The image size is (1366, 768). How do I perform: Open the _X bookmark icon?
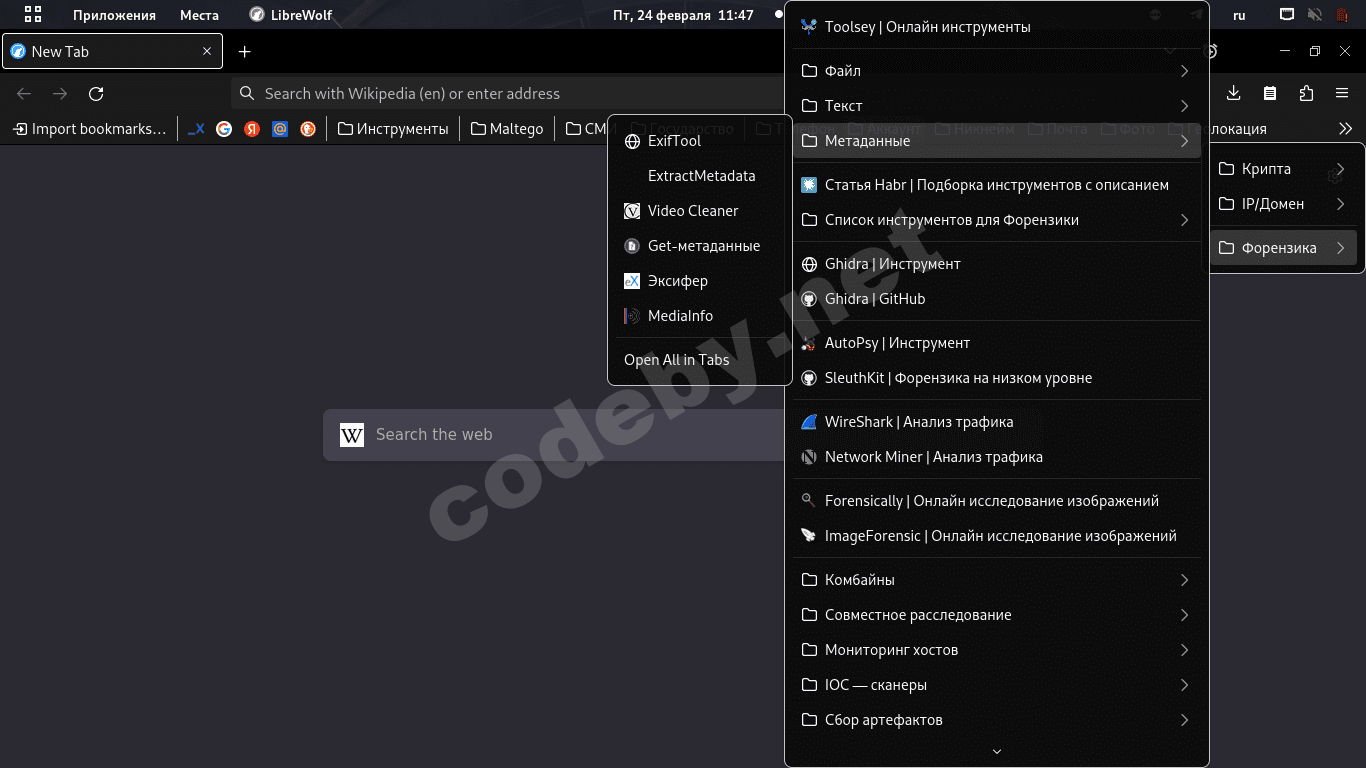[196, 128]
